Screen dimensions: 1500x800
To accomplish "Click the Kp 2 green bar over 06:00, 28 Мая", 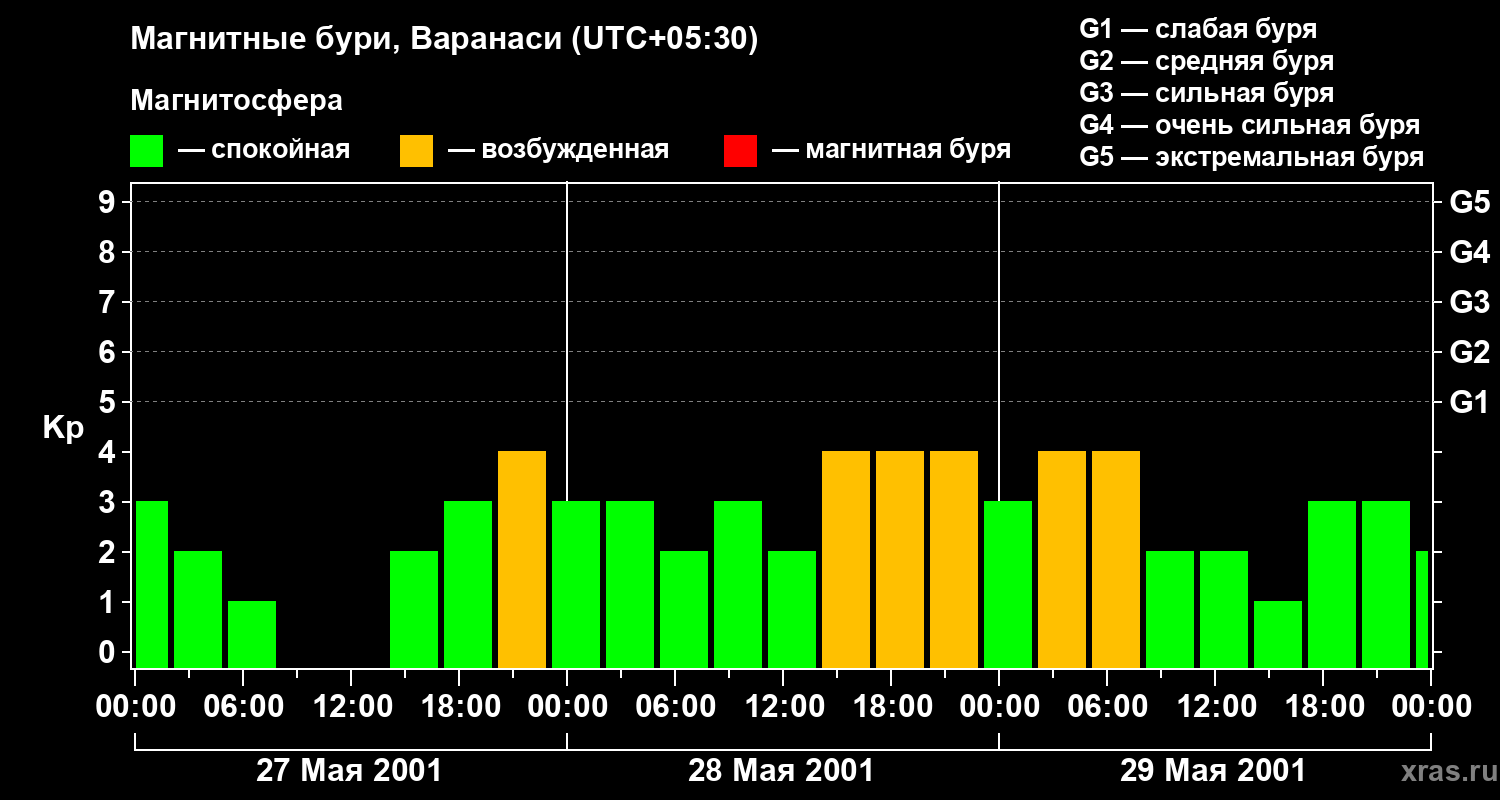I will coord(684,610).
